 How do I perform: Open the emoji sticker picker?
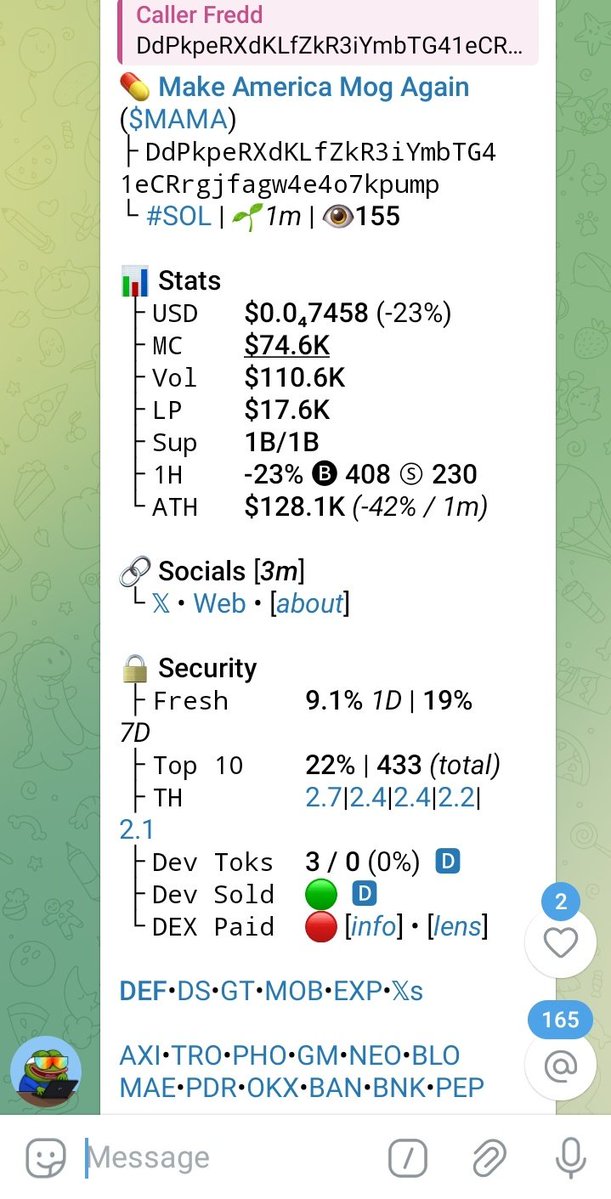[x=46, y=1158]
